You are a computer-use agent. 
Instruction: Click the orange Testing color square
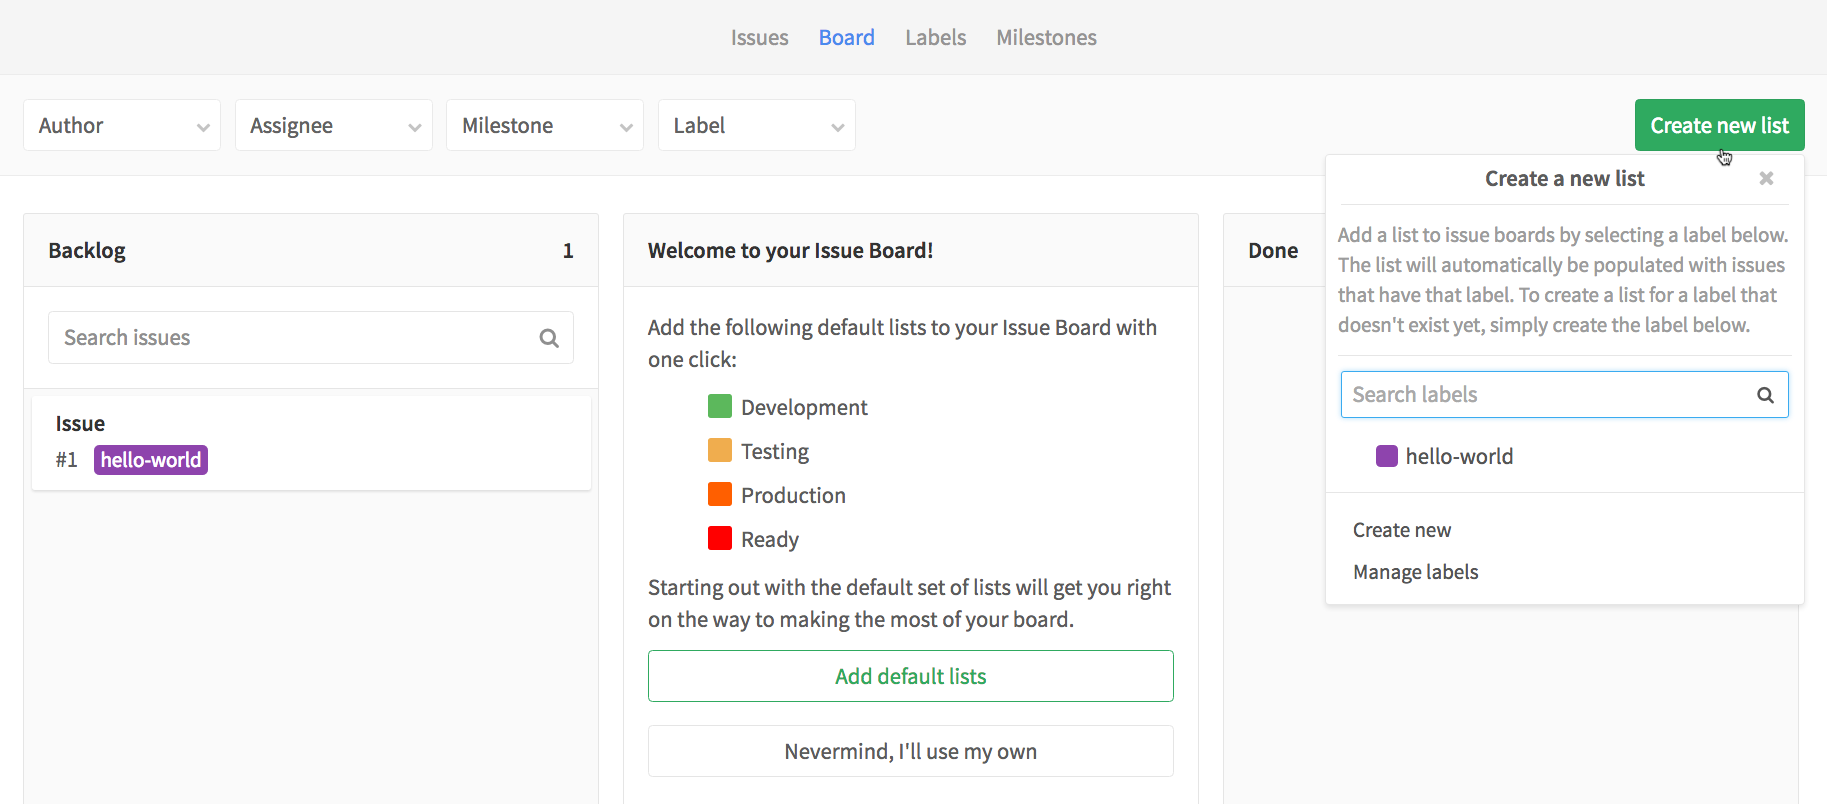click(720, 450)
